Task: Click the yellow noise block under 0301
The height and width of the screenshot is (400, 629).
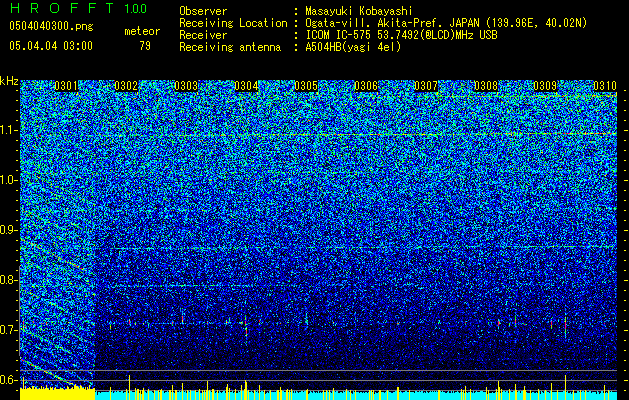Action: click(57, 394)
